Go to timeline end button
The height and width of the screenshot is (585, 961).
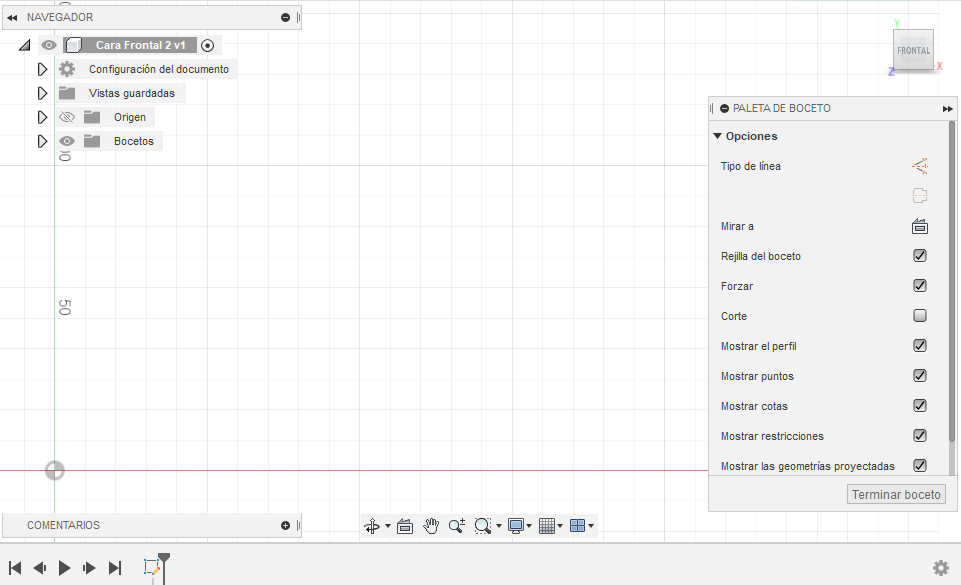tap(115, 568)
